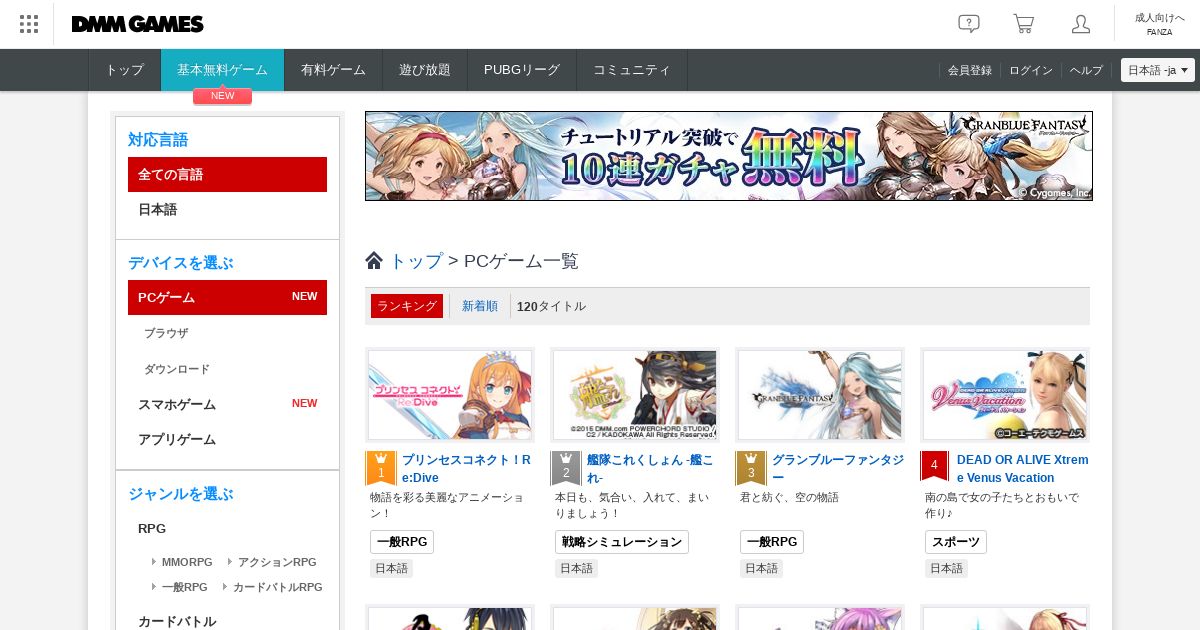The height and width of the screenshot is (630, 1200).
Task: Choose 一般RPG sidebar sub-item
Action: pos(184,587)
